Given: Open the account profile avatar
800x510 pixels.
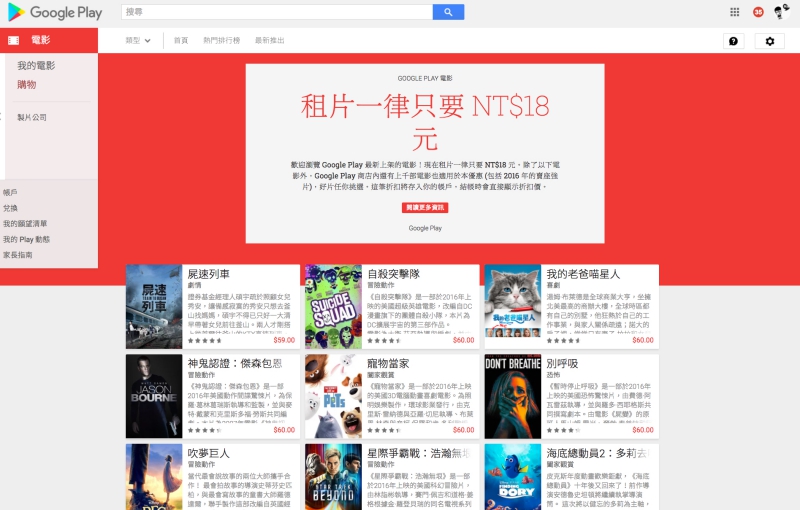Looking at the screenshot, I should [781, 12].
